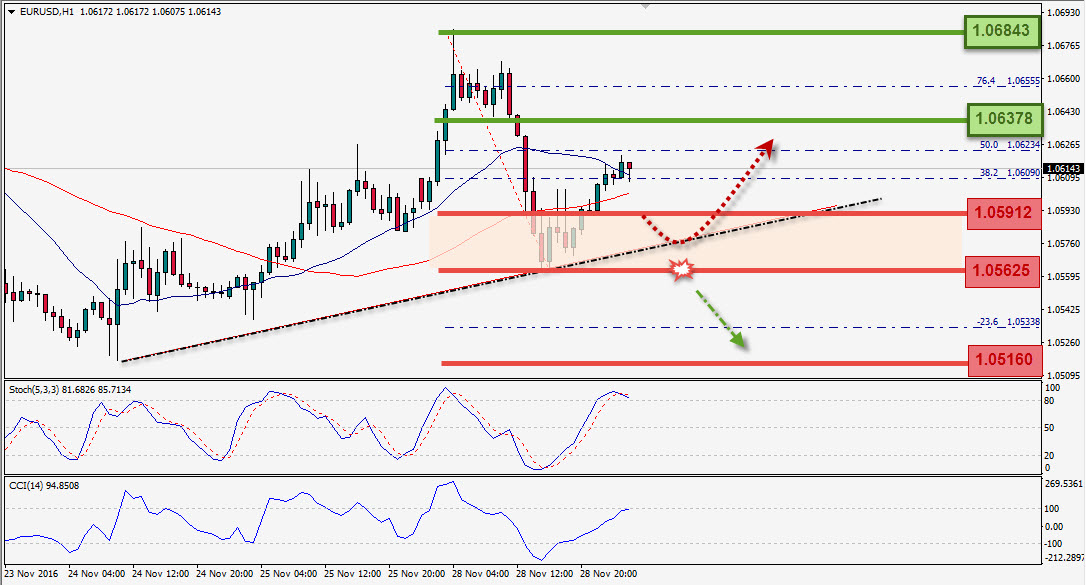Click the Fibonacci label 38.2 1.06090
The image size is (1086, 585).
pos(1010,172)
